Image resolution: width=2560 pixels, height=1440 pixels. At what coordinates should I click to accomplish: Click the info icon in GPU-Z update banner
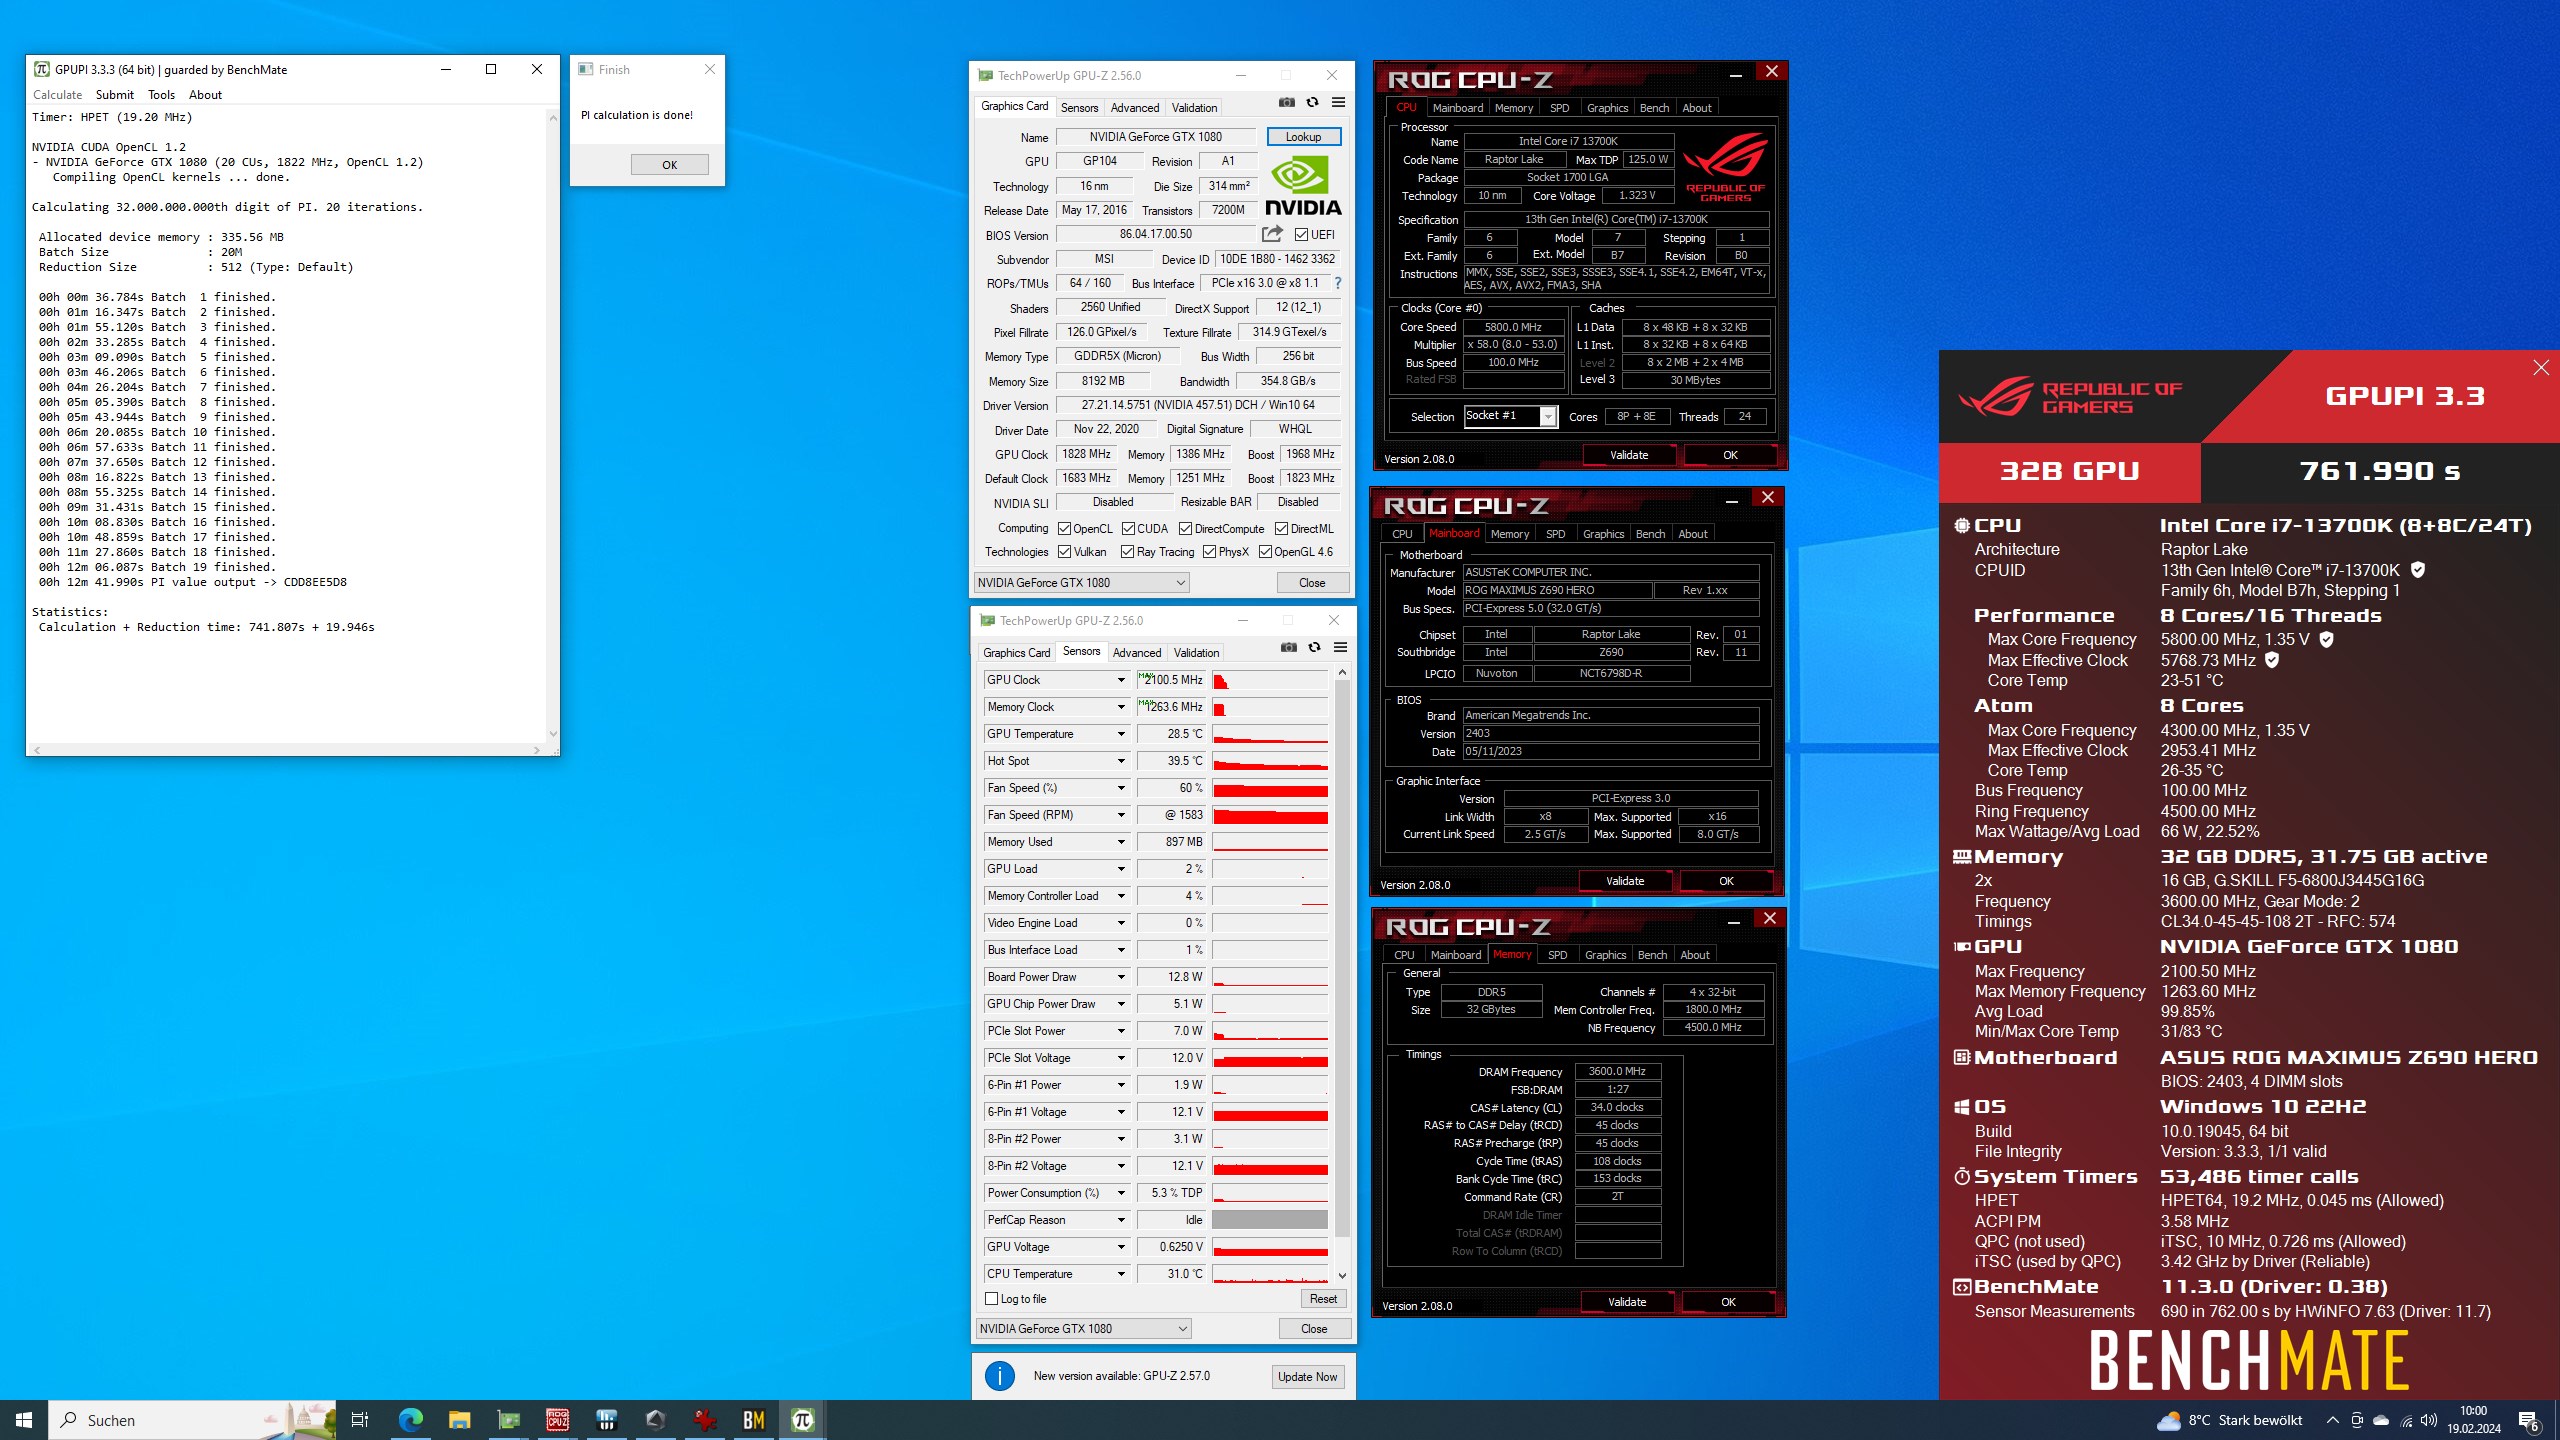1000,1376
